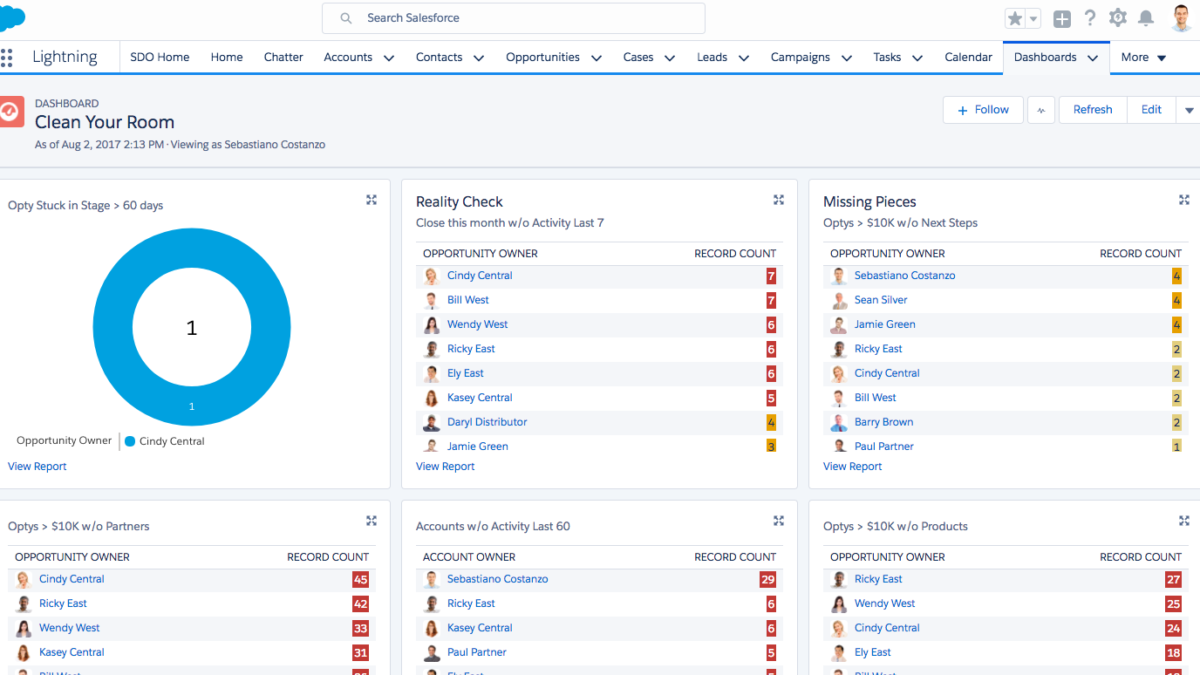The image size is (1200, 675).
Task: Click Barry Brown's avatar in Missing Pieces
Action: coord(839,422)
